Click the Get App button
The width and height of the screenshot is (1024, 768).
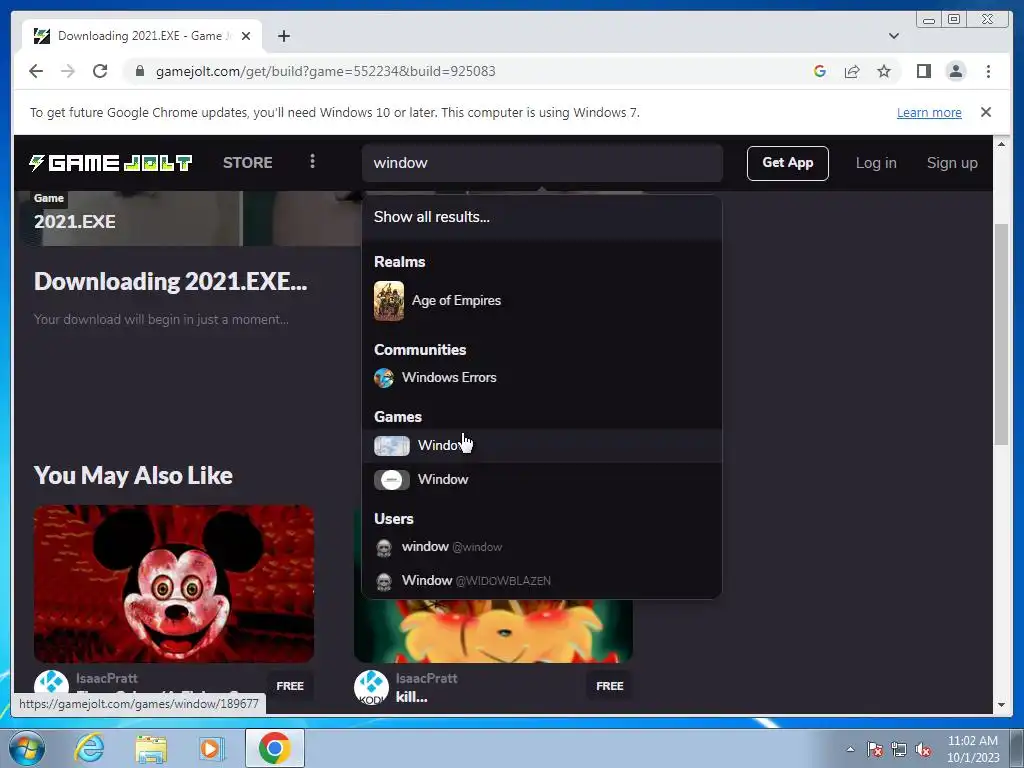coord(788,163)
